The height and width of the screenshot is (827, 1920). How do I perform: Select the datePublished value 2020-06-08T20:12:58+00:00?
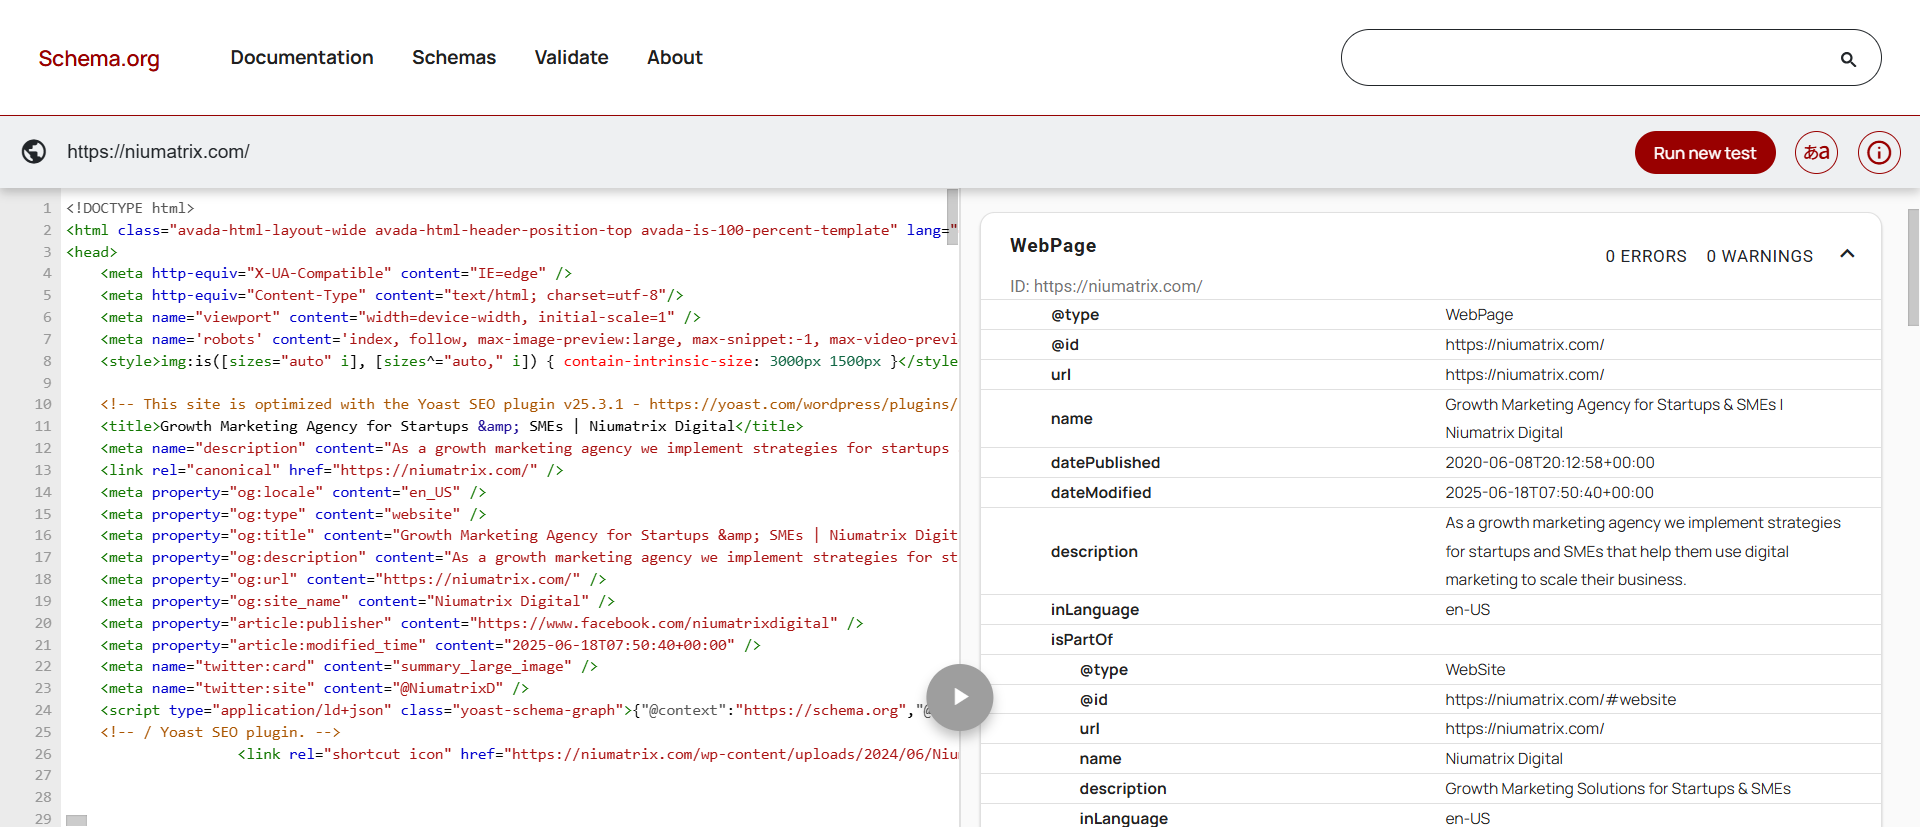click(1550, 463)
